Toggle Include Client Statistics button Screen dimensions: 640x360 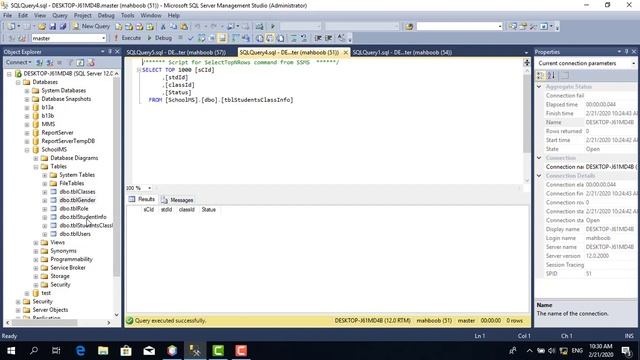pyautogui.click(x=246, y=38)
